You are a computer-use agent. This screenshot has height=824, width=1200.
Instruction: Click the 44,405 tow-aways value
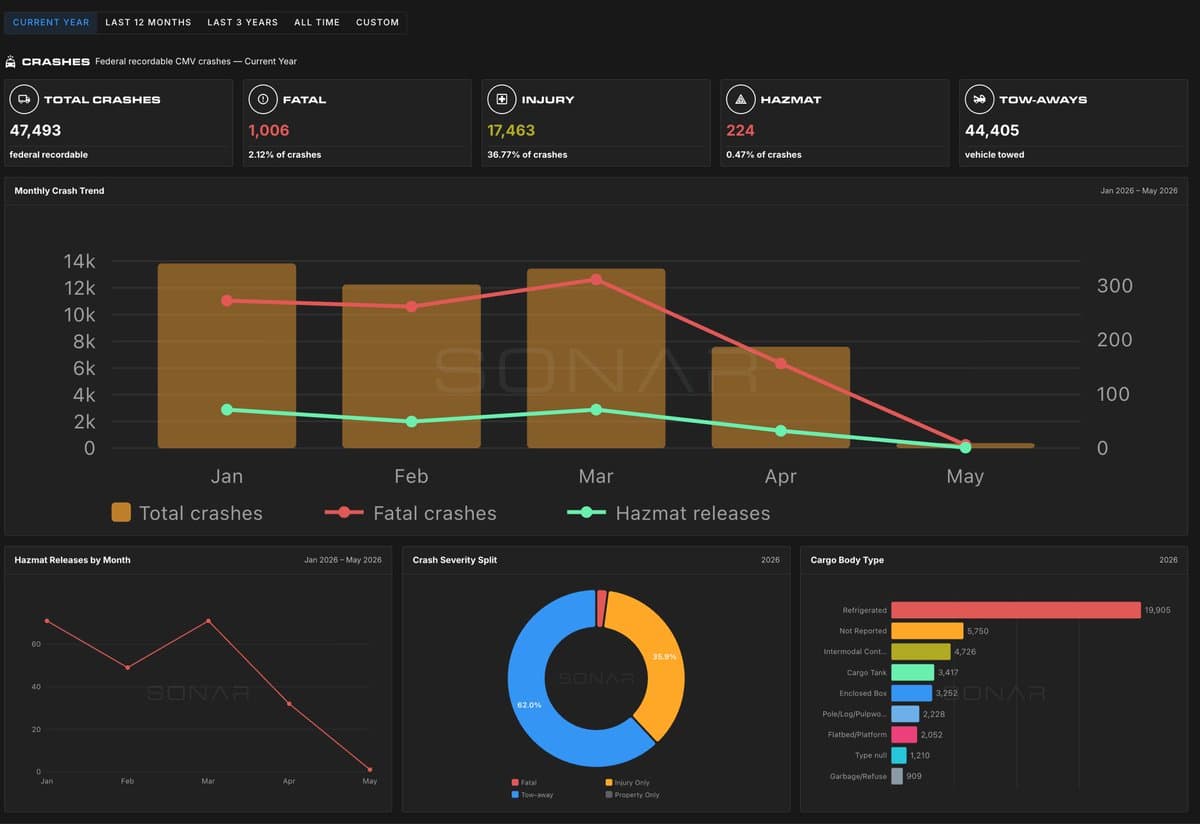[992, 130]
